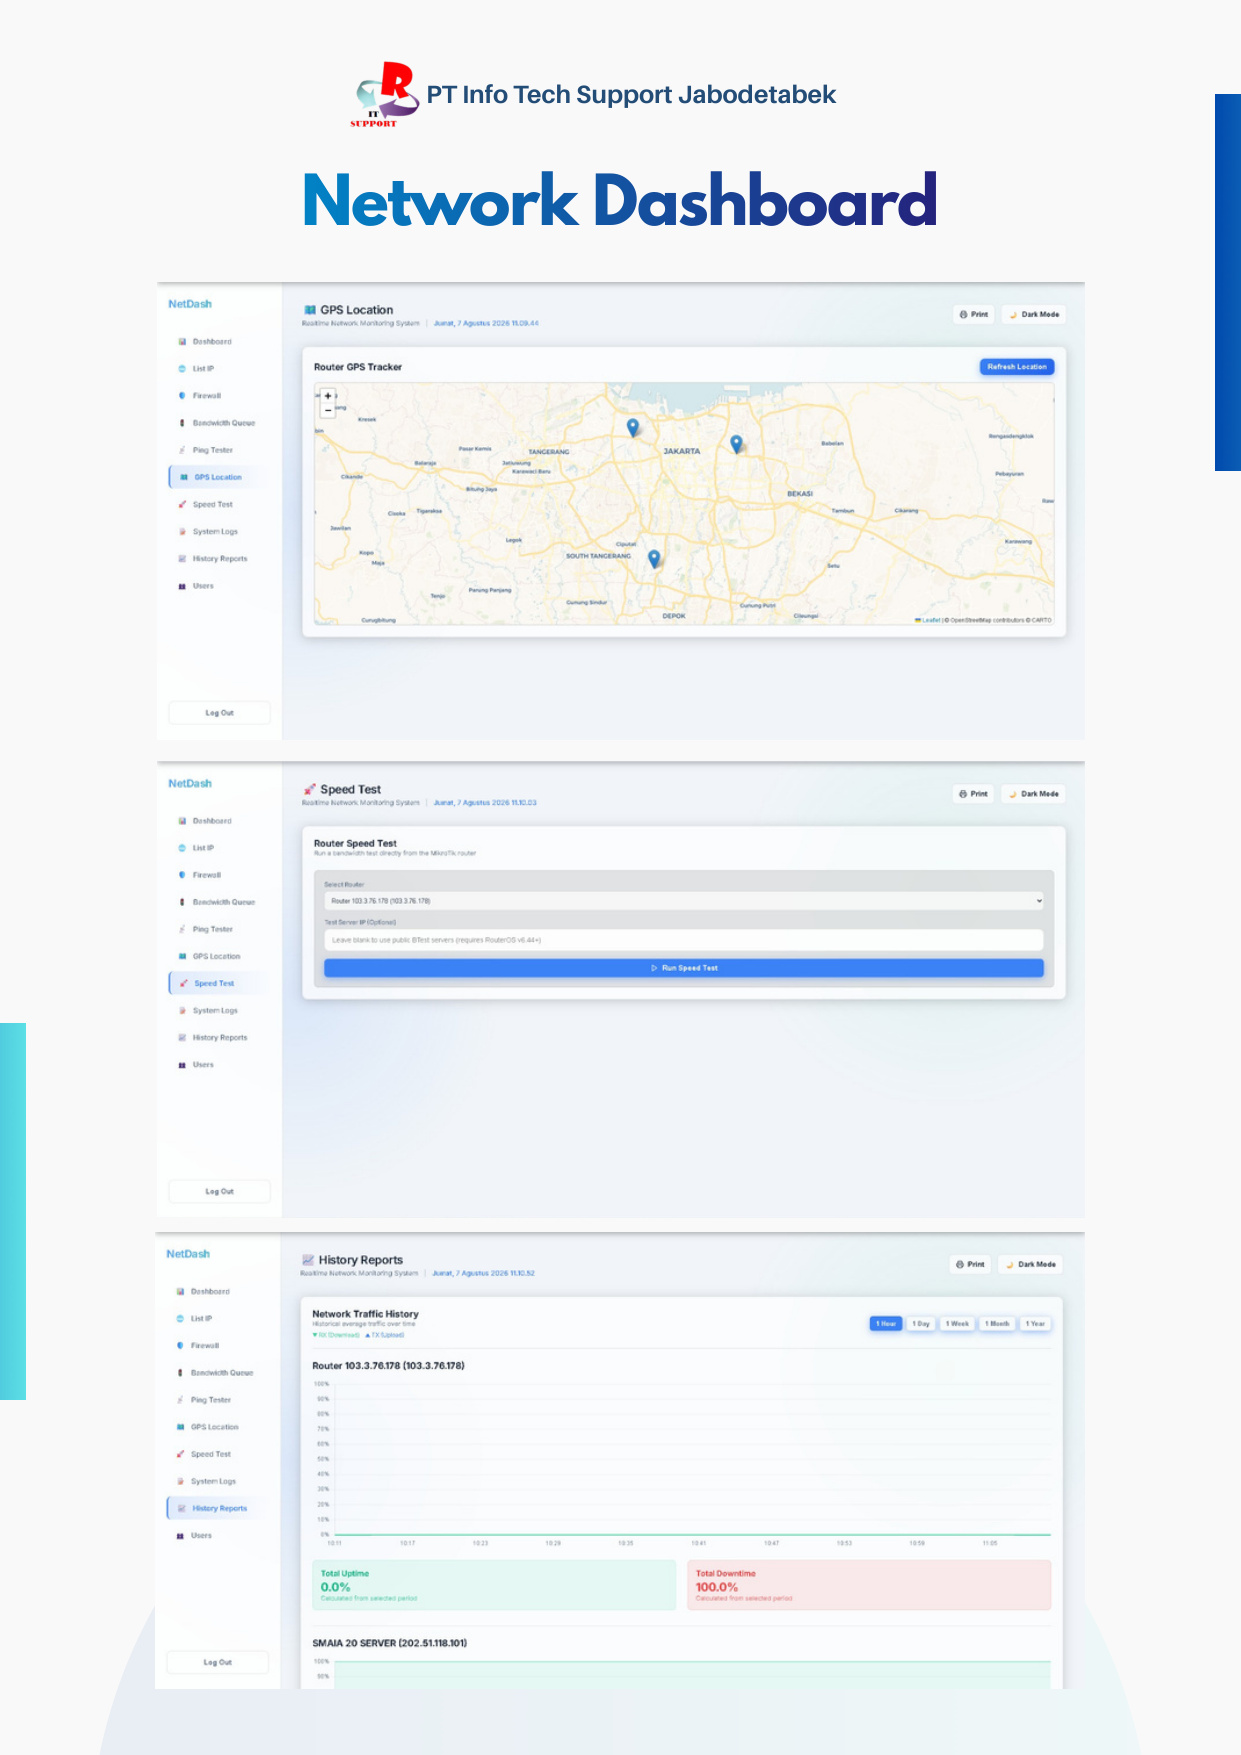The image size is (1241, 1755).
Task: Select the map marker east of Jakarta label
Action: click(737, 444)
